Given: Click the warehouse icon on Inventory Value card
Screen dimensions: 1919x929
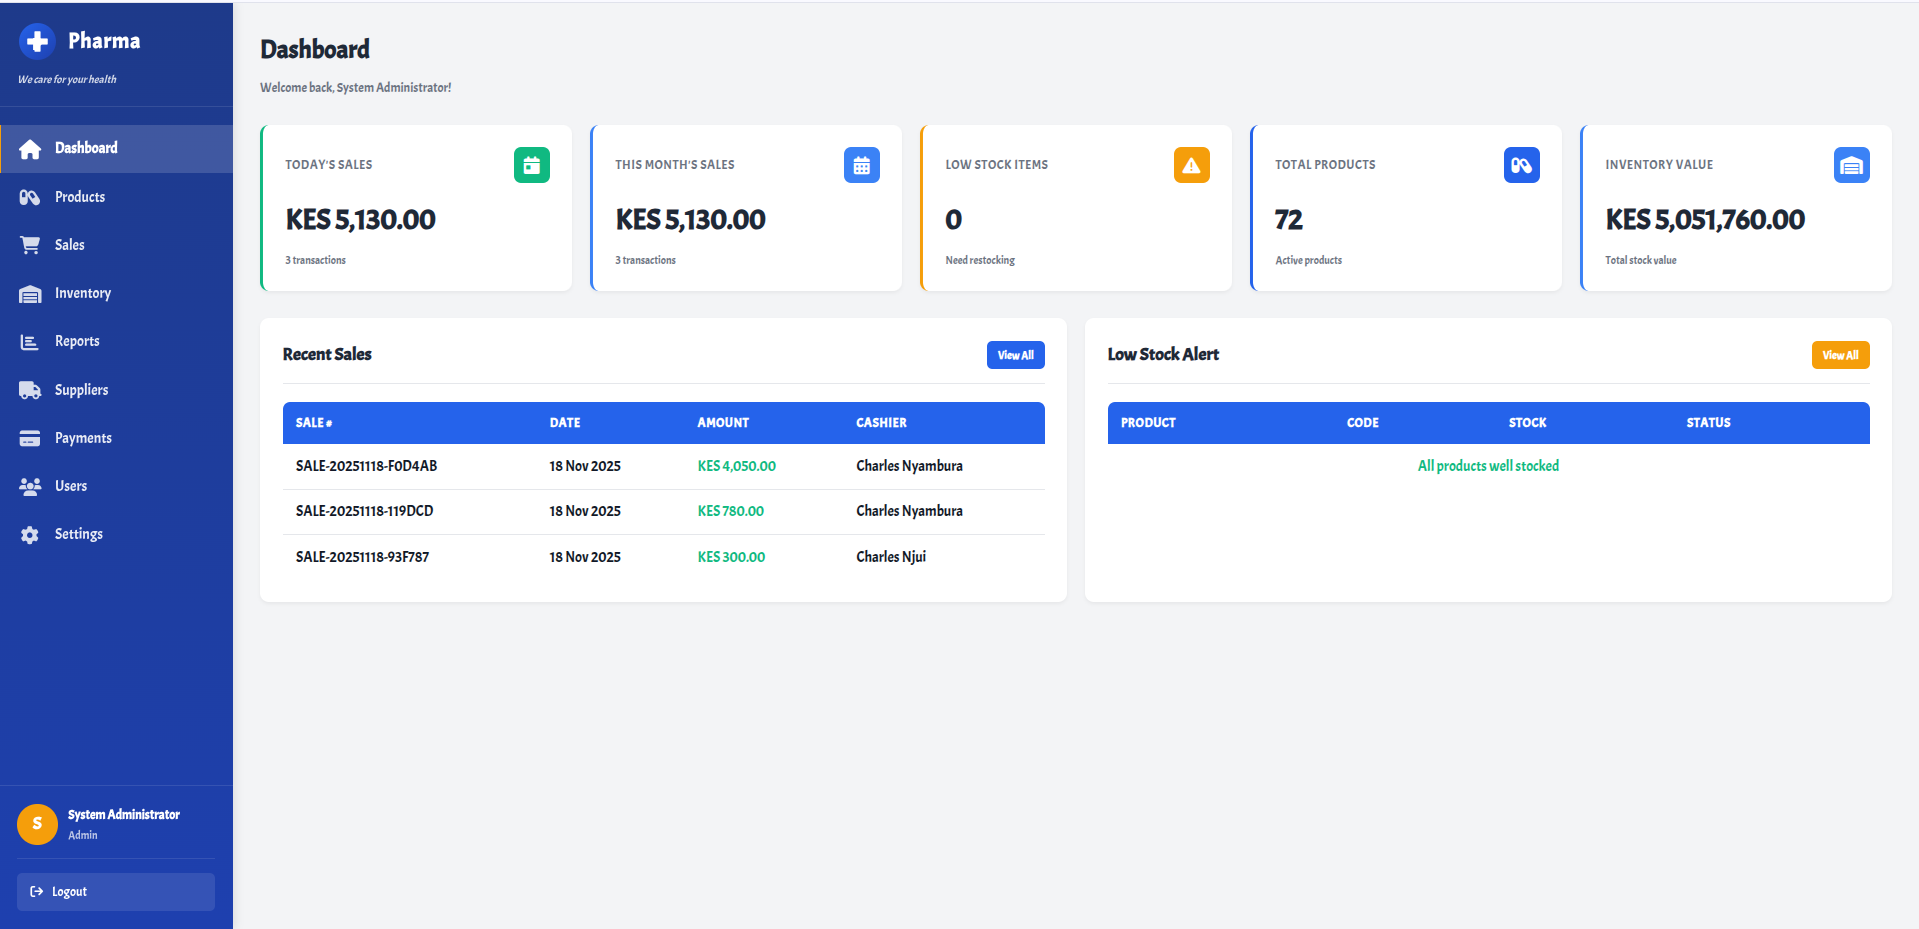Looking at the screenshot, I should (1851, 165).
